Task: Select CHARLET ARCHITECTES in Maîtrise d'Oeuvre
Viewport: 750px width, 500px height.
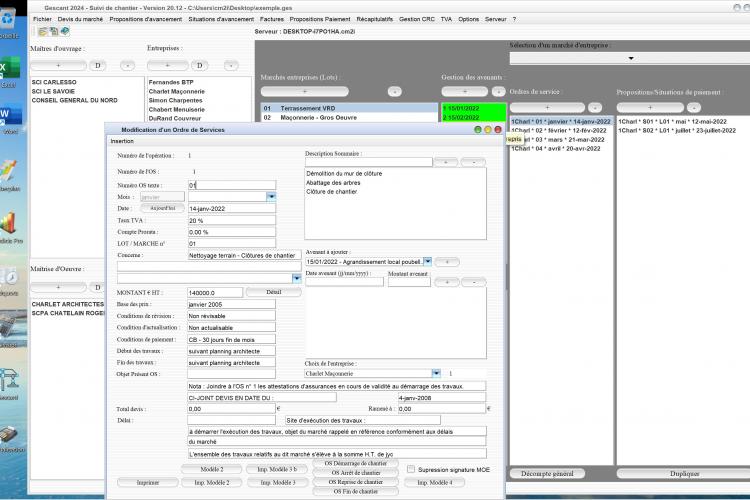Action: click(67, 304)
